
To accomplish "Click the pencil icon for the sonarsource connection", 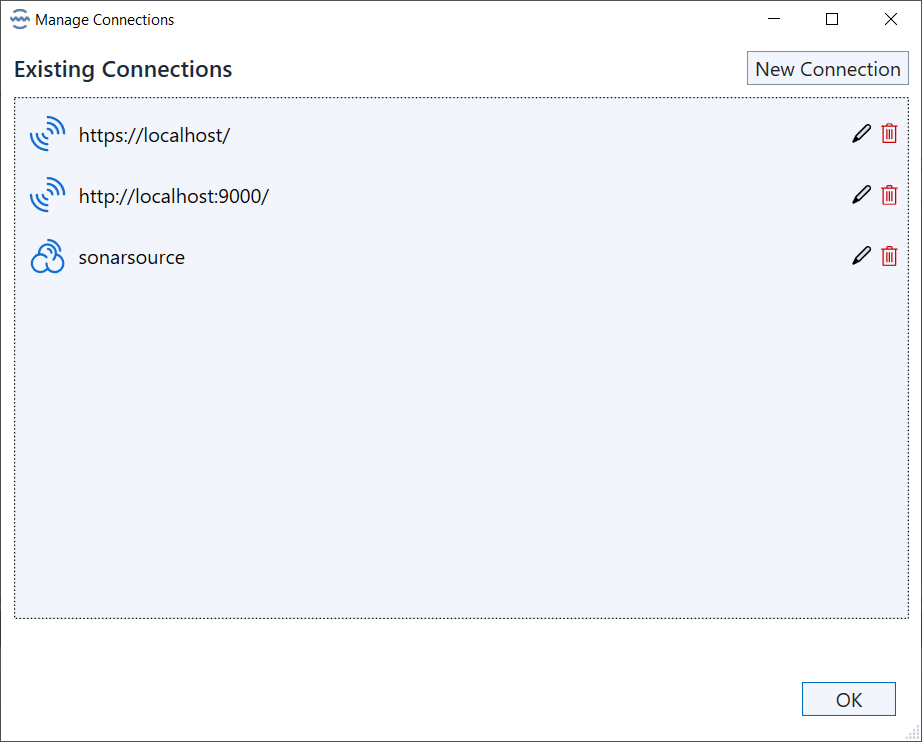I will [x=861, y=256].
